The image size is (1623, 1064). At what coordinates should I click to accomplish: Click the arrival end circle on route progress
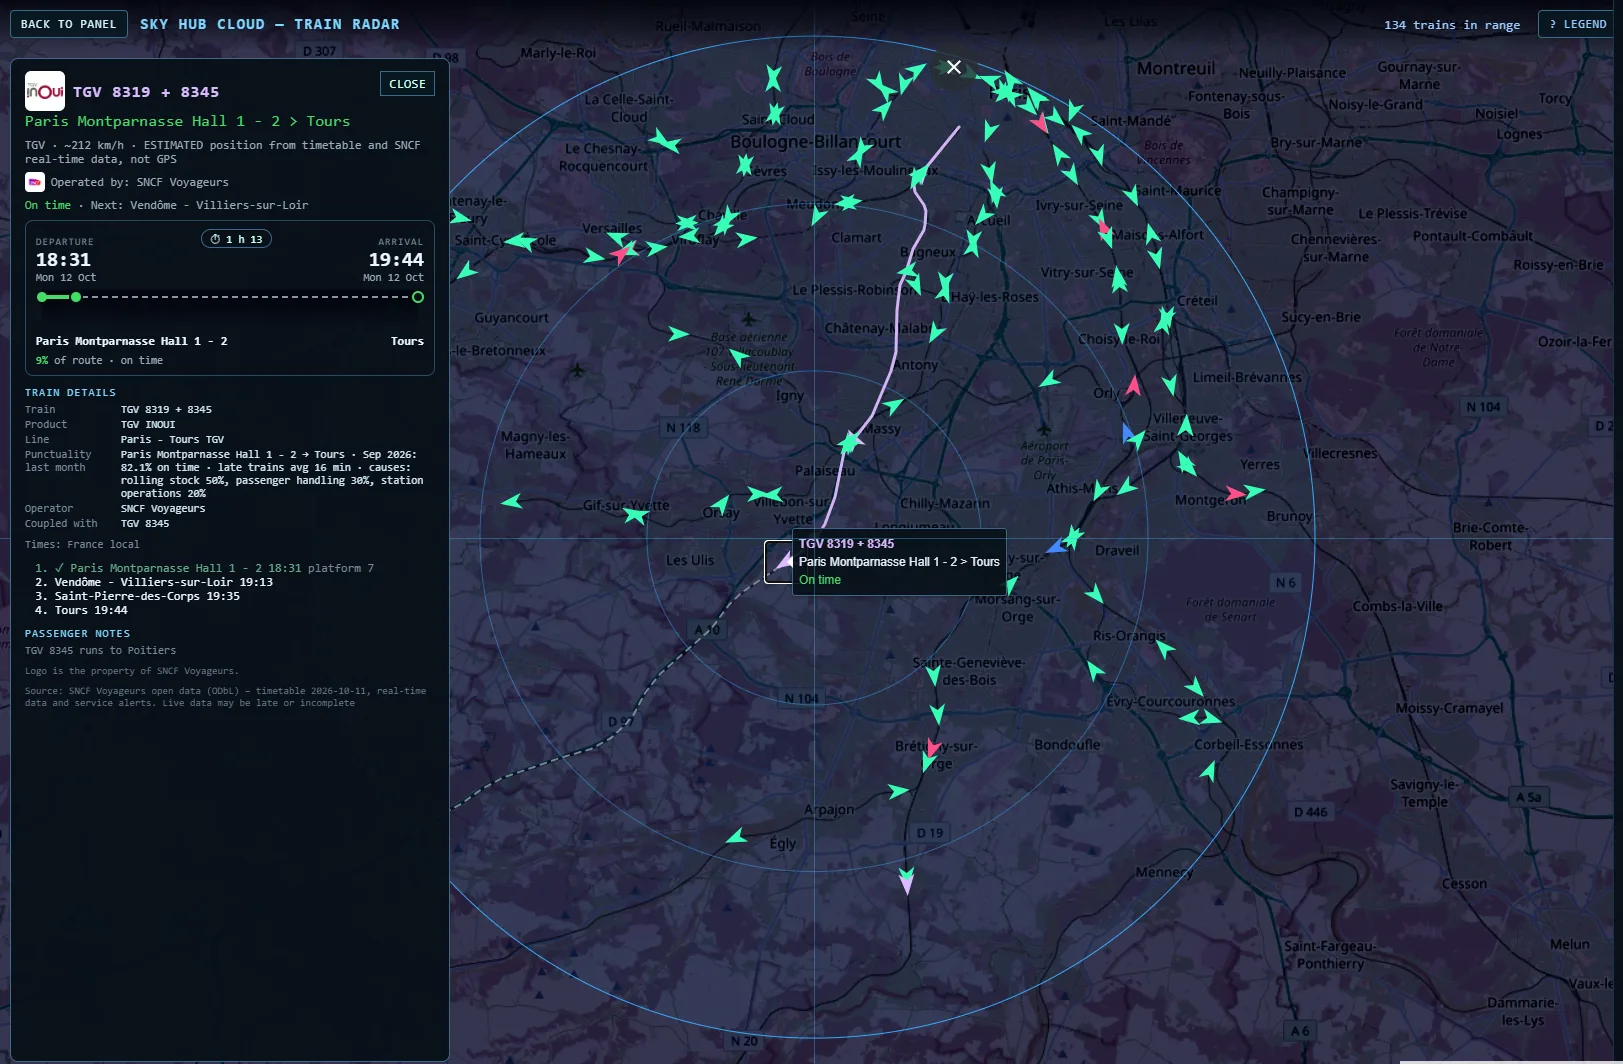pyautogui.click(x=418, y=297)
